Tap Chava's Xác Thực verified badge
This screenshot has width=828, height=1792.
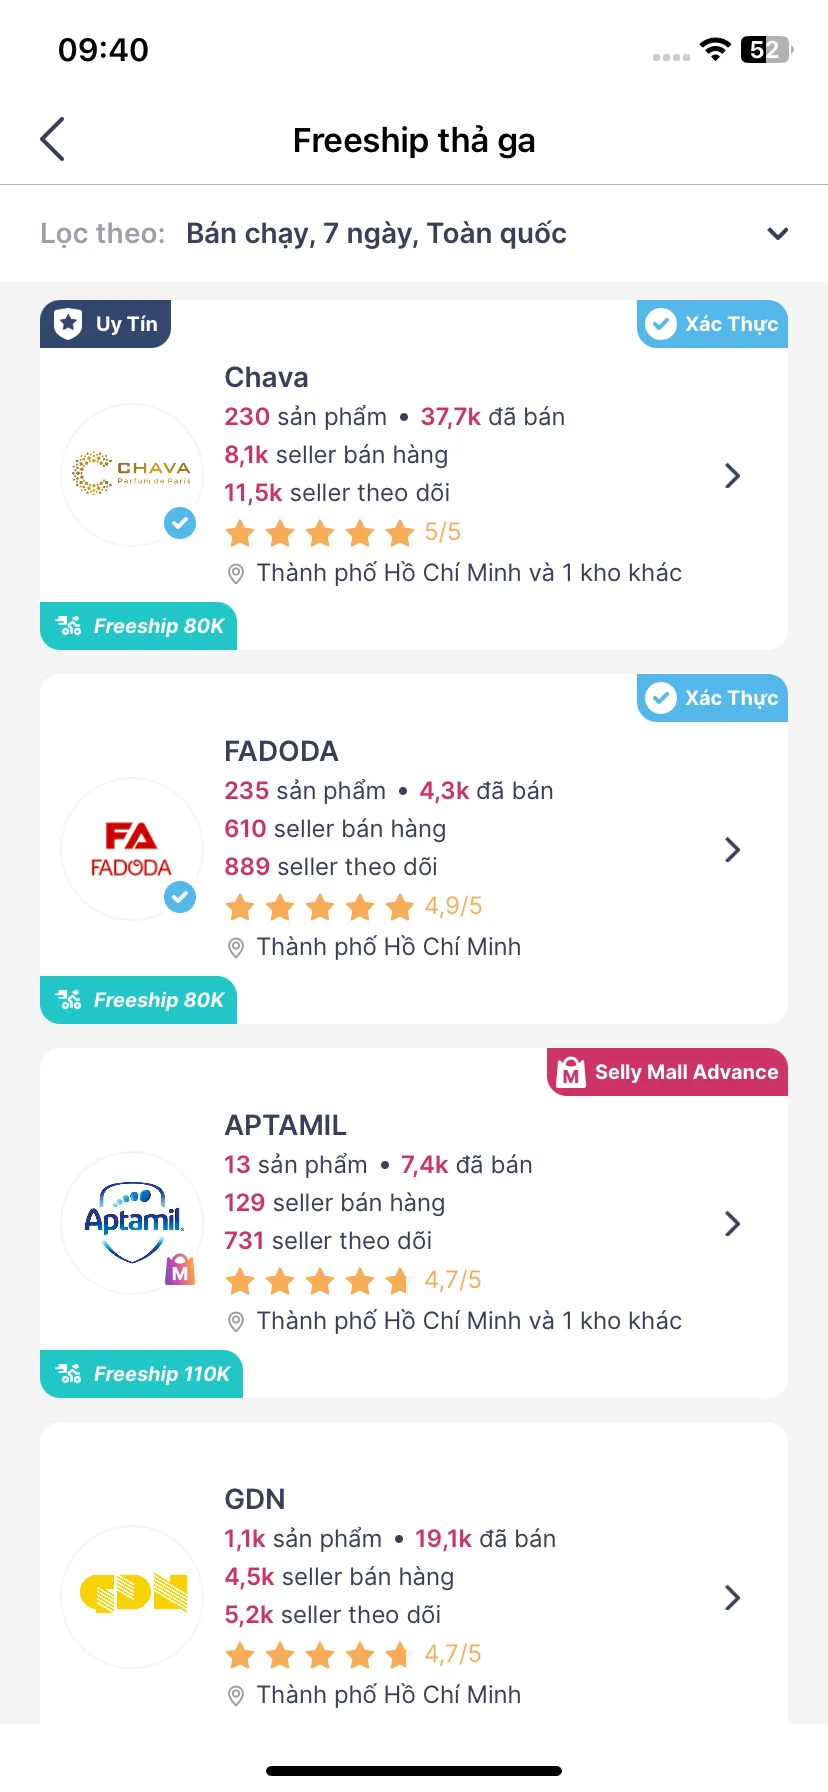click(x=712, y=324)
